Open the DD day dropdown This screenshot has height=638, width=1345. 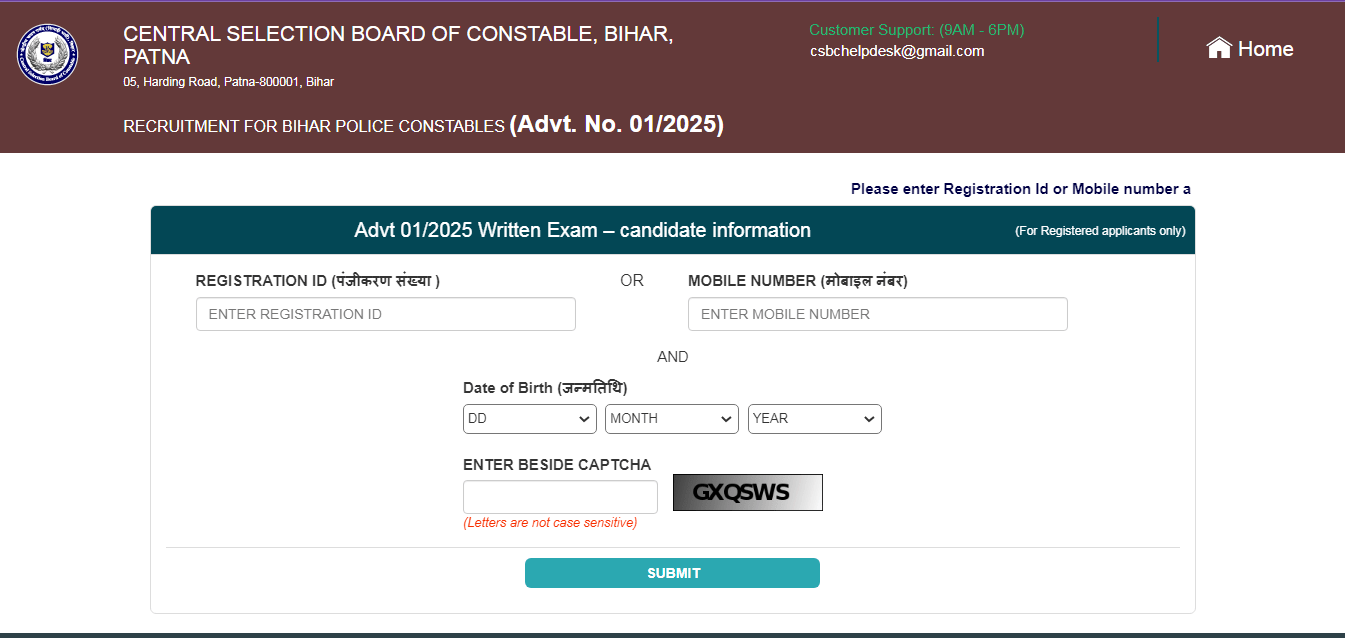(x=529, y=419)
